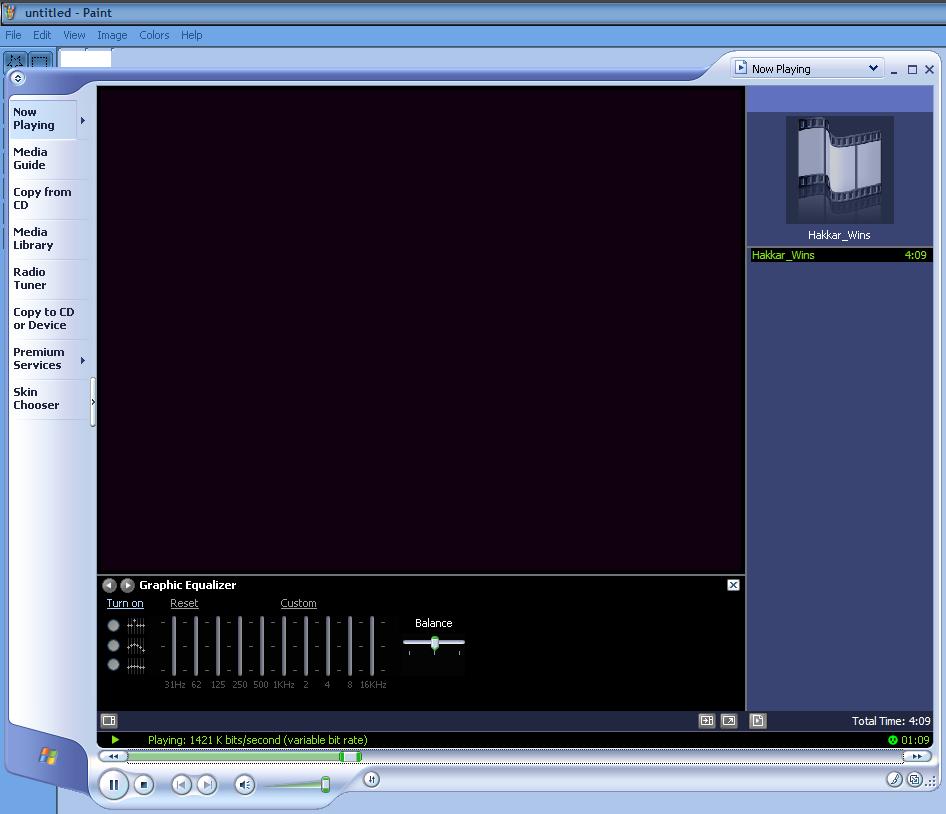Click the green connection status icon
The image size is (946, 814).
click(893, 740)
